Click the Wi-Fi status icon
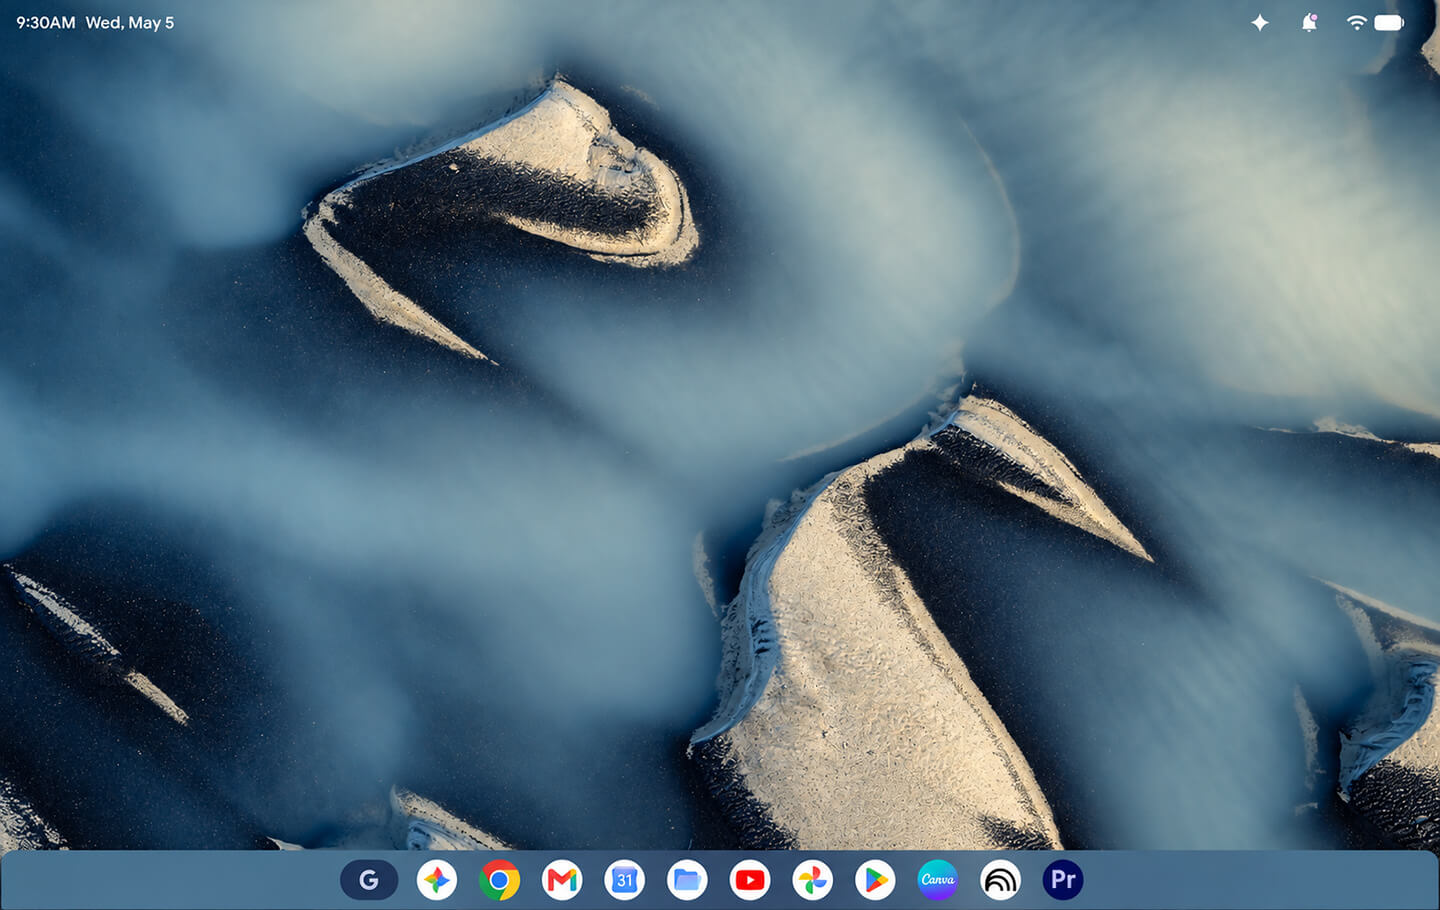The image size is (1440, 910). coord(1356,22)
